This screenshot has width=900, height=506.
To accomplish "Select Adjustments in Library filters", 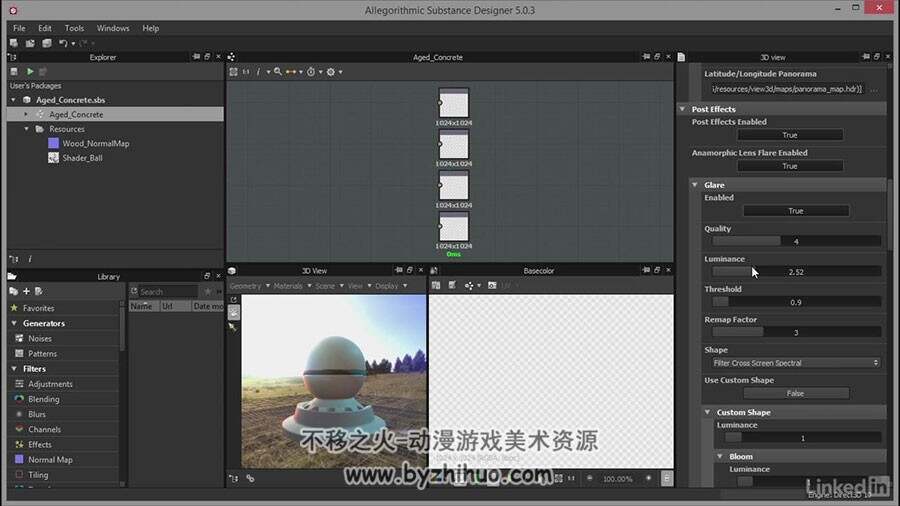I will [51, 384].
